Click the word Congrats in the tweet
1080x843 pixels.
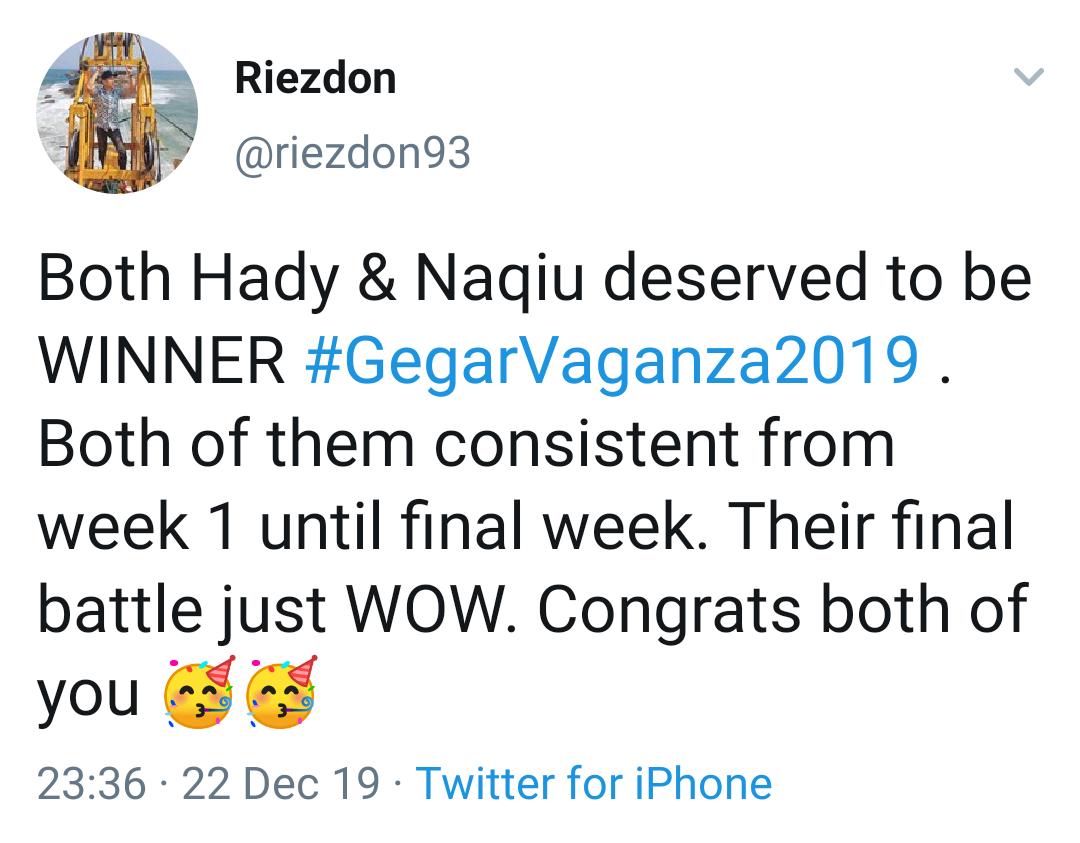point(669,610)
